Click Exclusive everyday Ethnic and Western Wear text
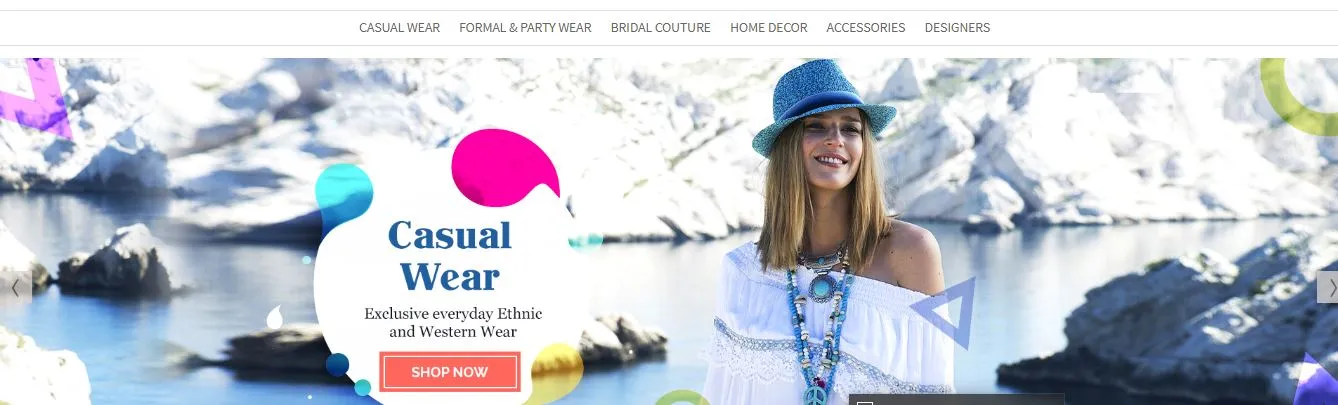This screenshot has height=405, width=1338. 453,322
